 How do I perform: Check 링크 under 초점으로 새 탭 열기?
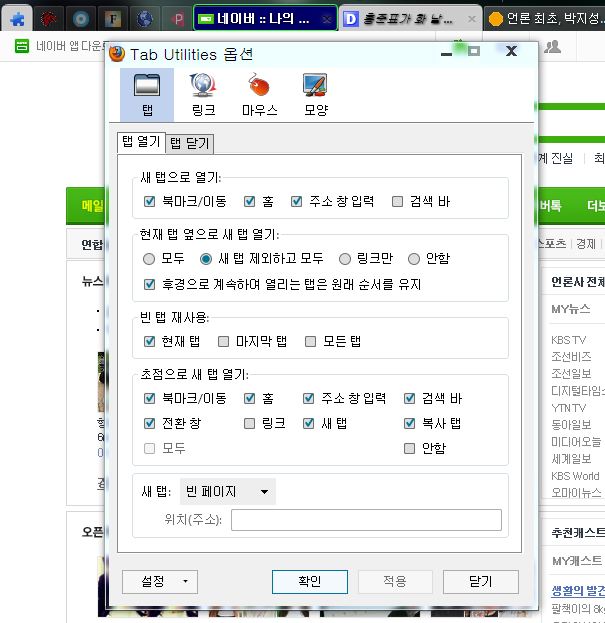click(249, 424)
